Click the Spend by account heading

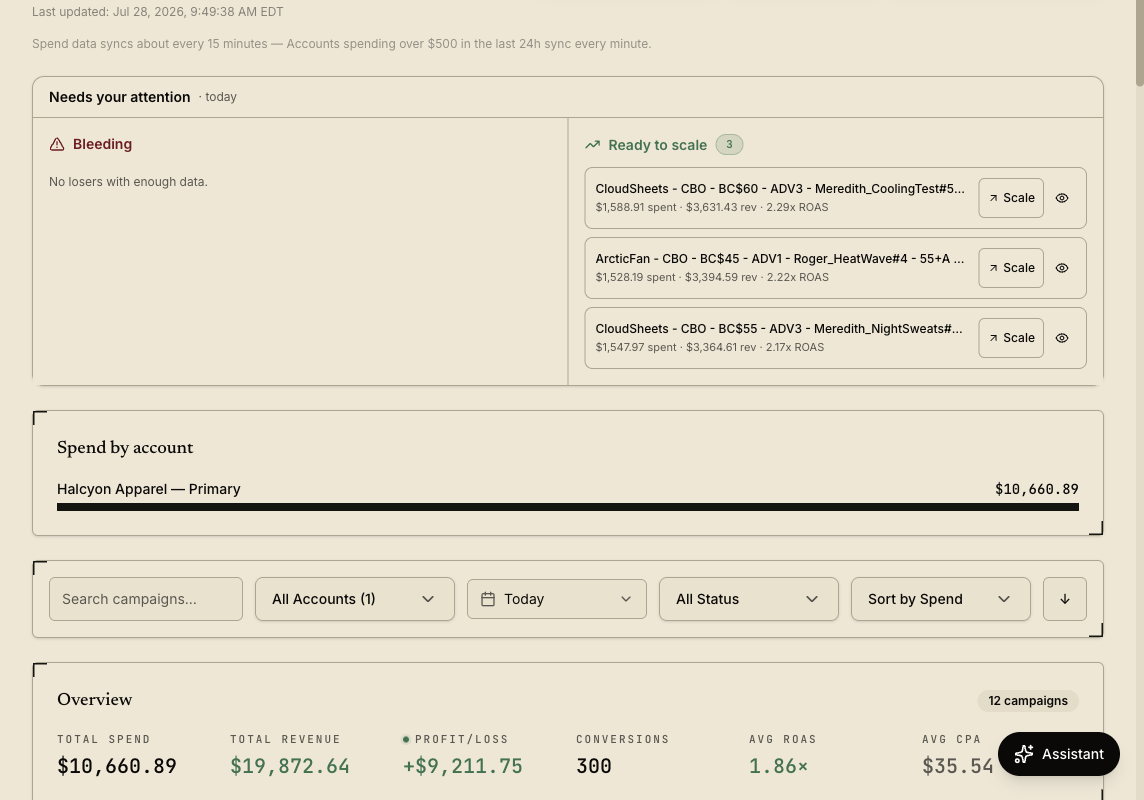(x=125, y=448)
